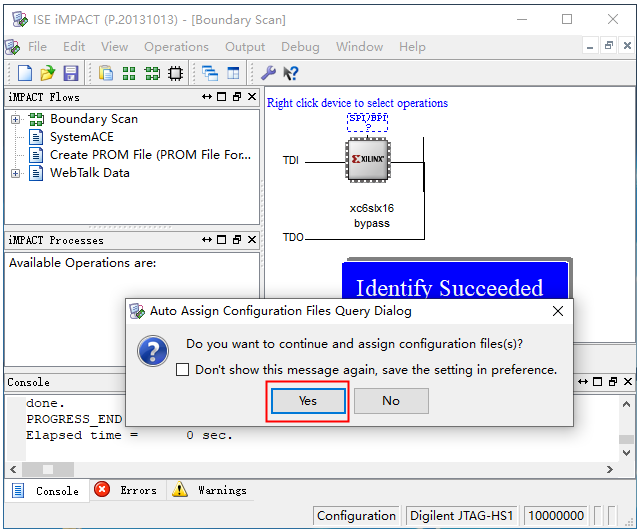Click the Save floppy disk icon
The height and width of the screenshot is (532, 640).
point(70,73)
